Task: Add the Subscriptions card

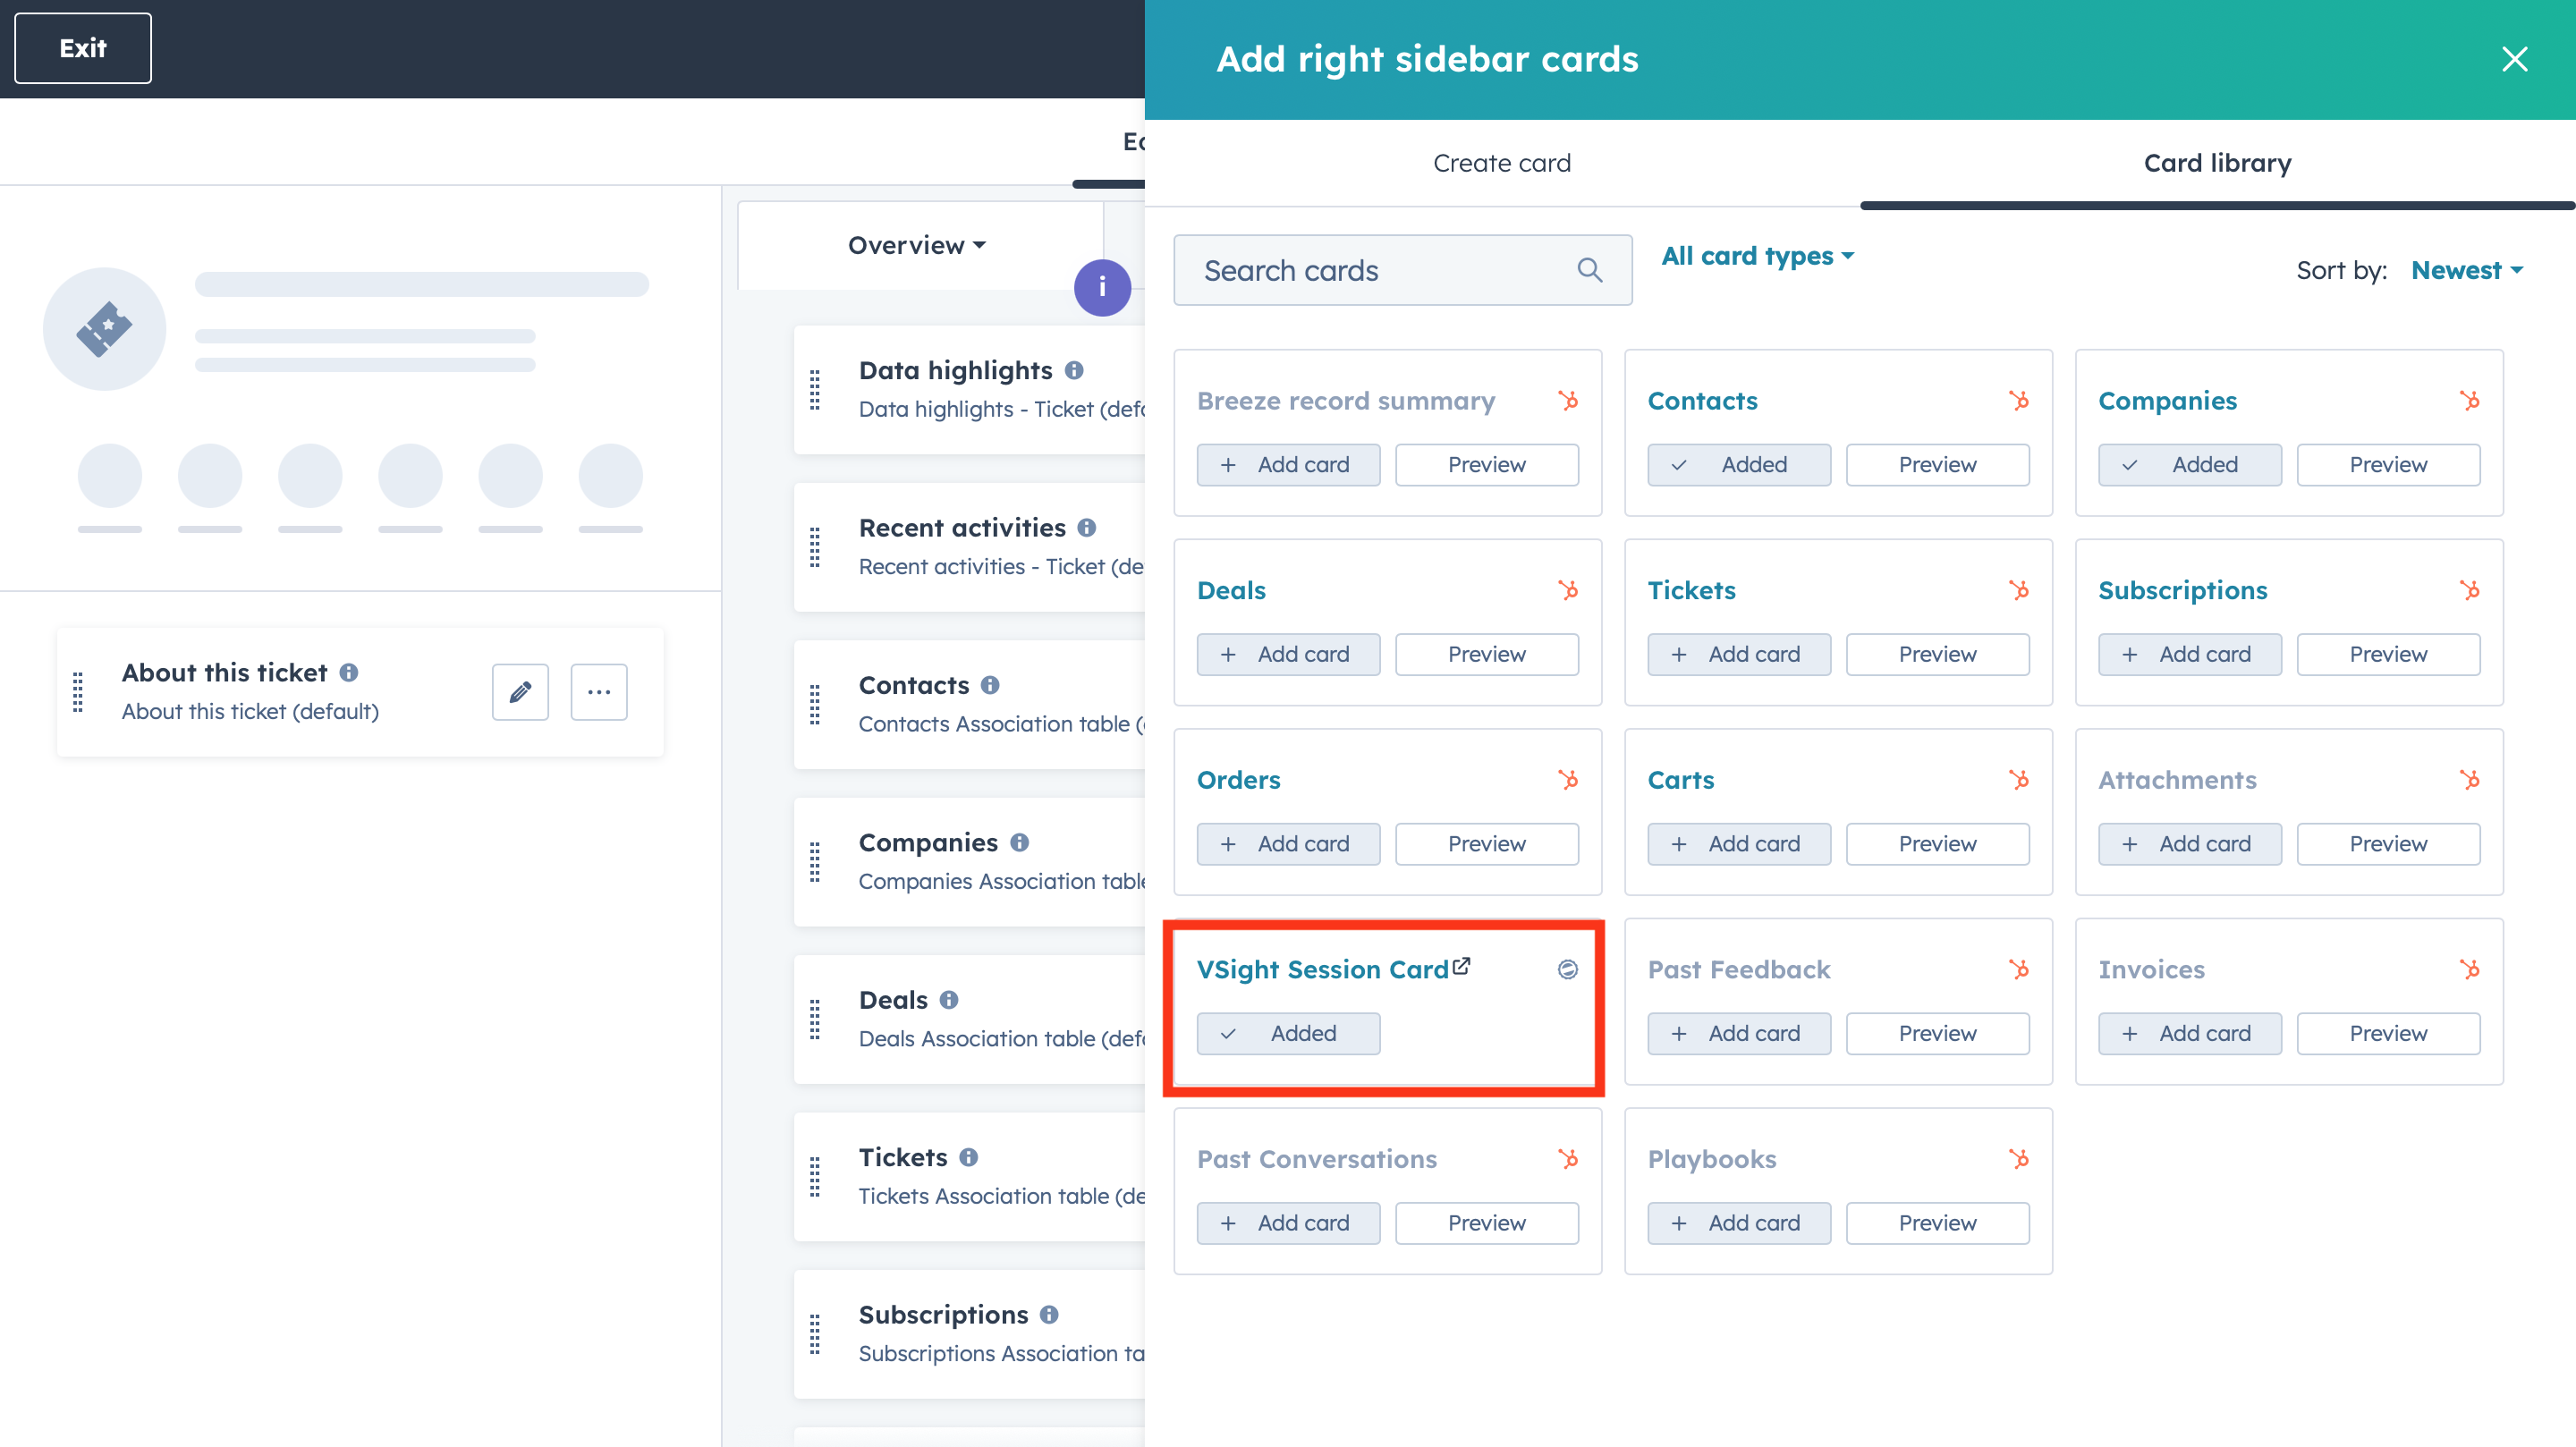Action: point(2190,654)
